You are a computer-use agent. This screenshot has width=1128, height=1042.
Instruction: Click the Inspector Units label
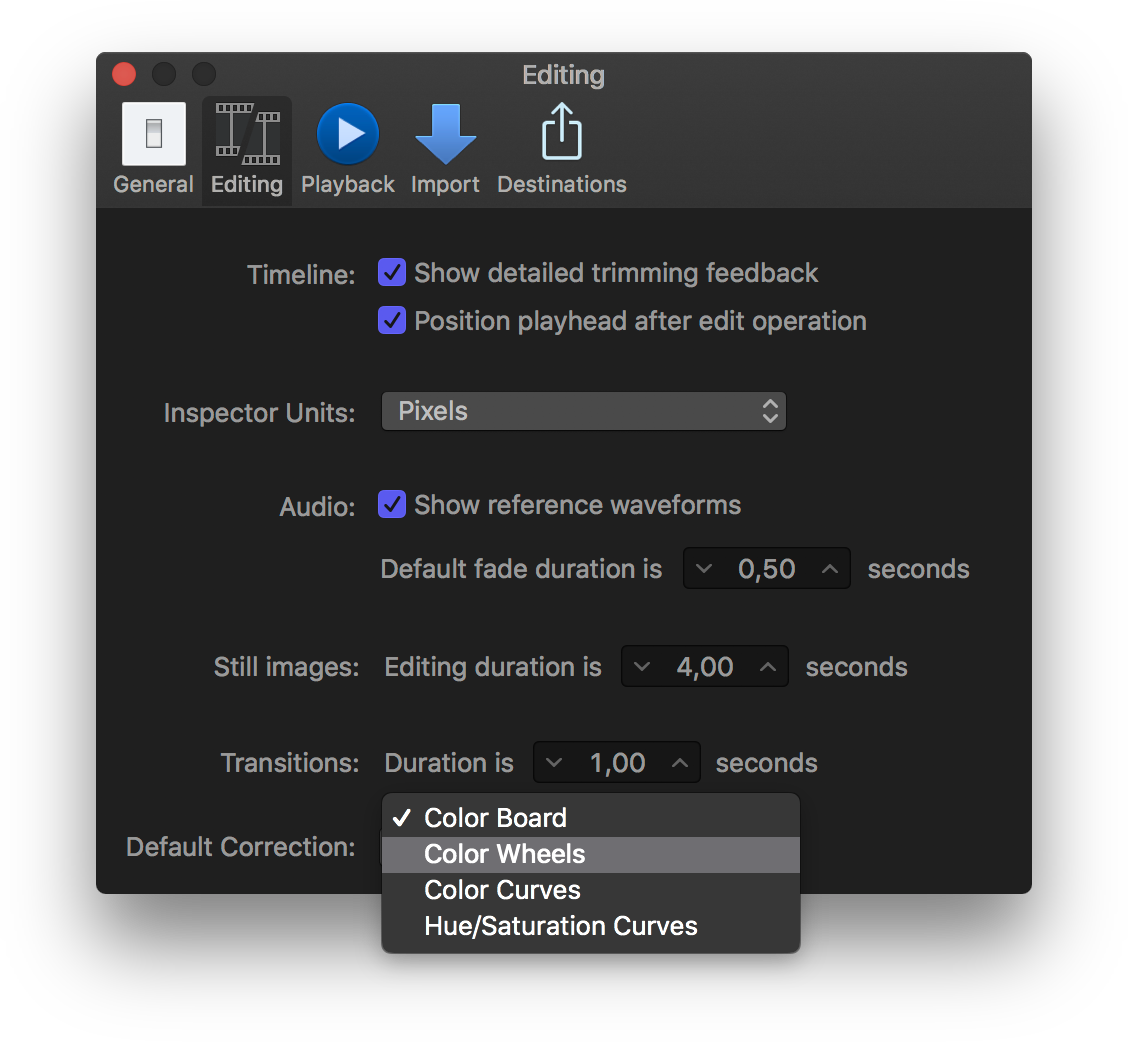pyautogui.click(x=259, y=413)
